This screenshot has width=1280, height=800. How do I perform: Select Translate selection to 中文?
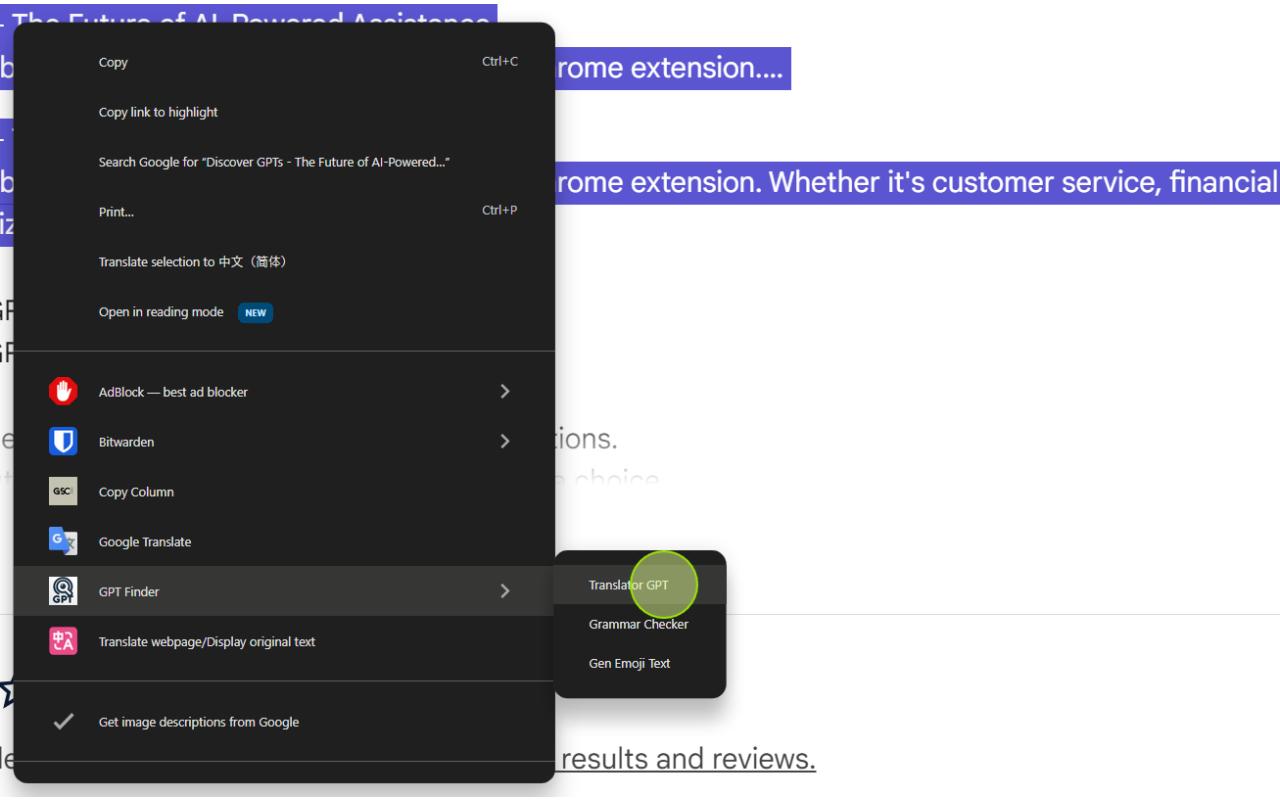284,262
